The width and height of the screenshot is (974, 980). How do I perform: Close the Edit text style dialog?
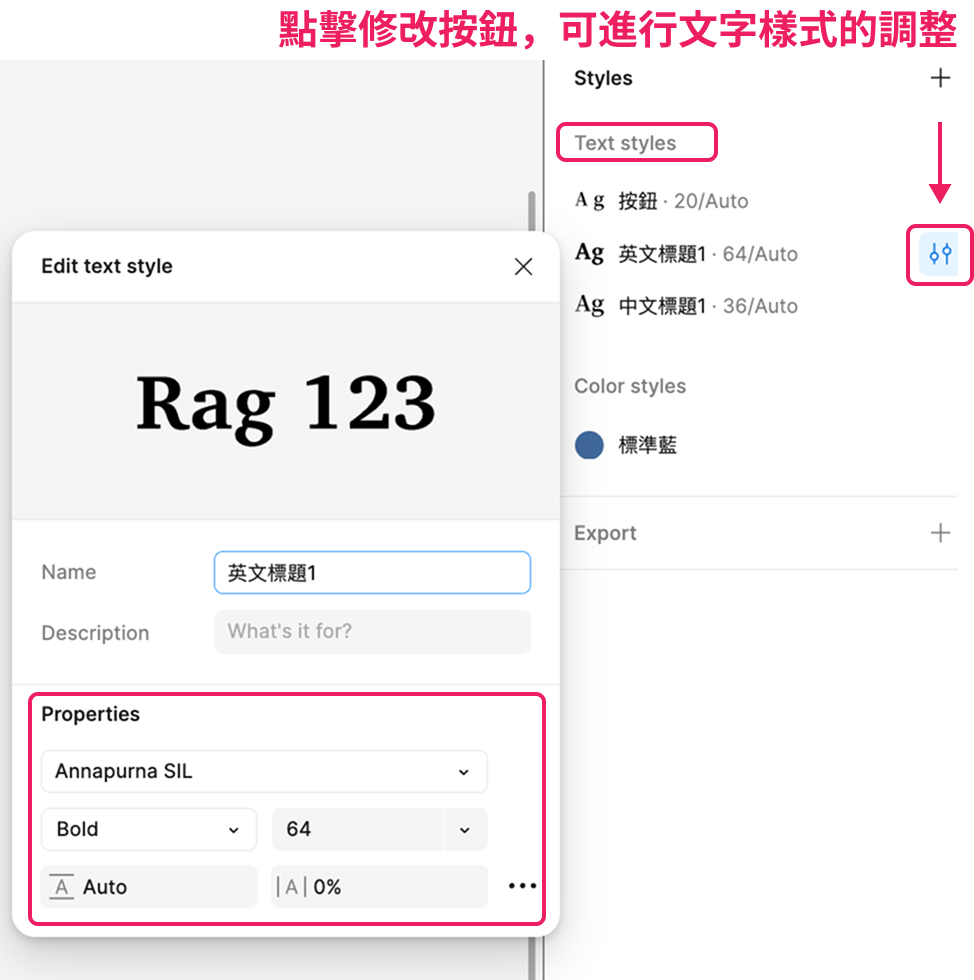click(523, 266)
